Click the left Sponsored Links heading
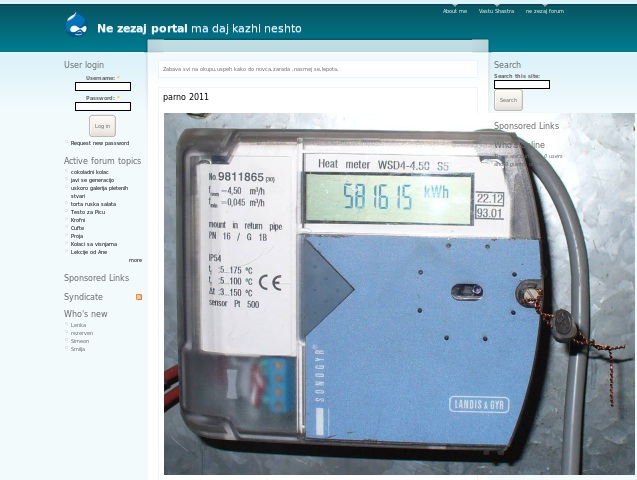637x480 pixels. (96, 278)
